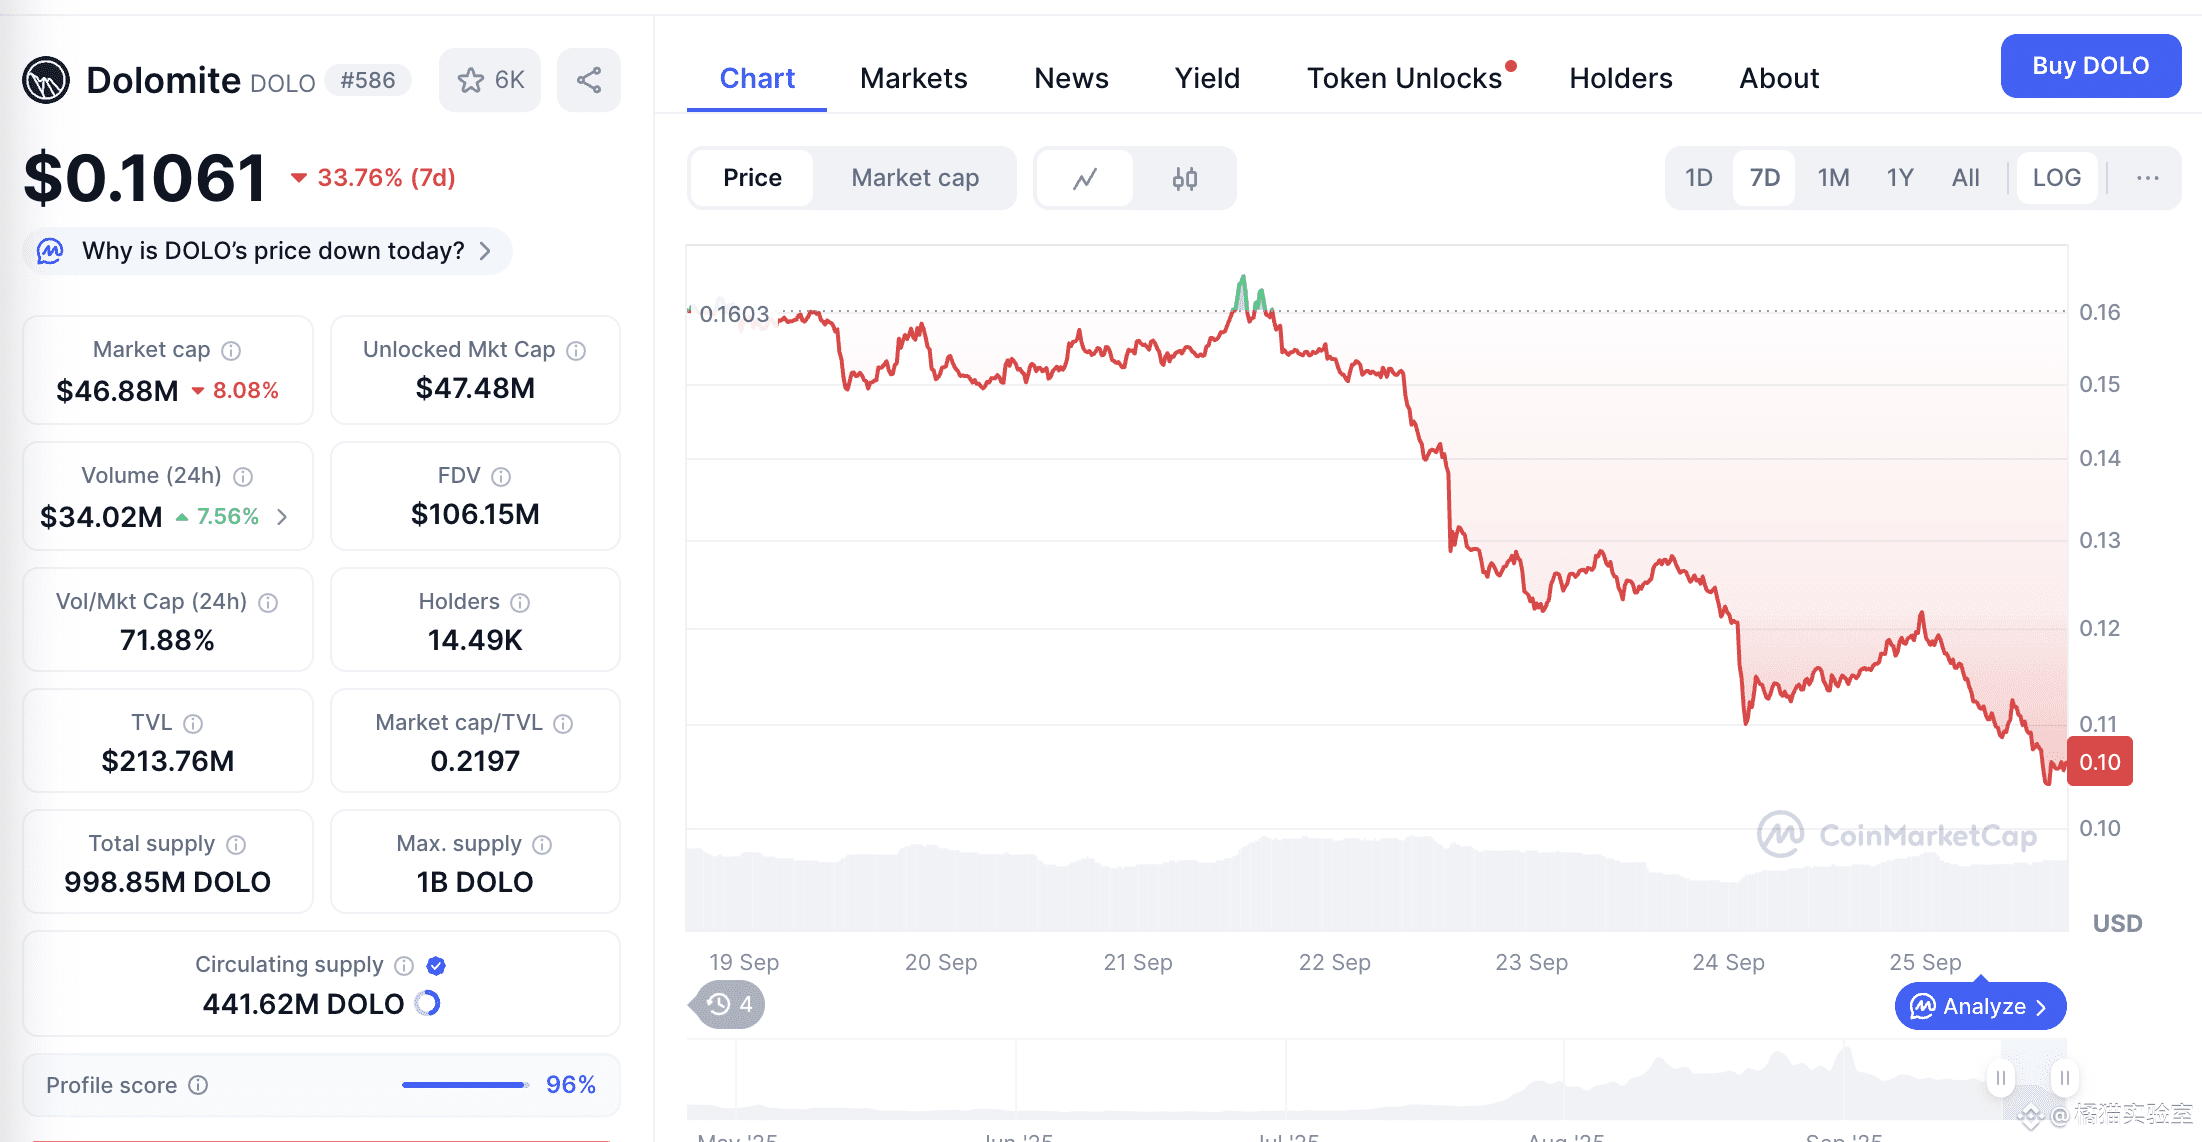Screen dimensions: 2202x1142
Task: Select the Price view toggle
Action: 752,178
